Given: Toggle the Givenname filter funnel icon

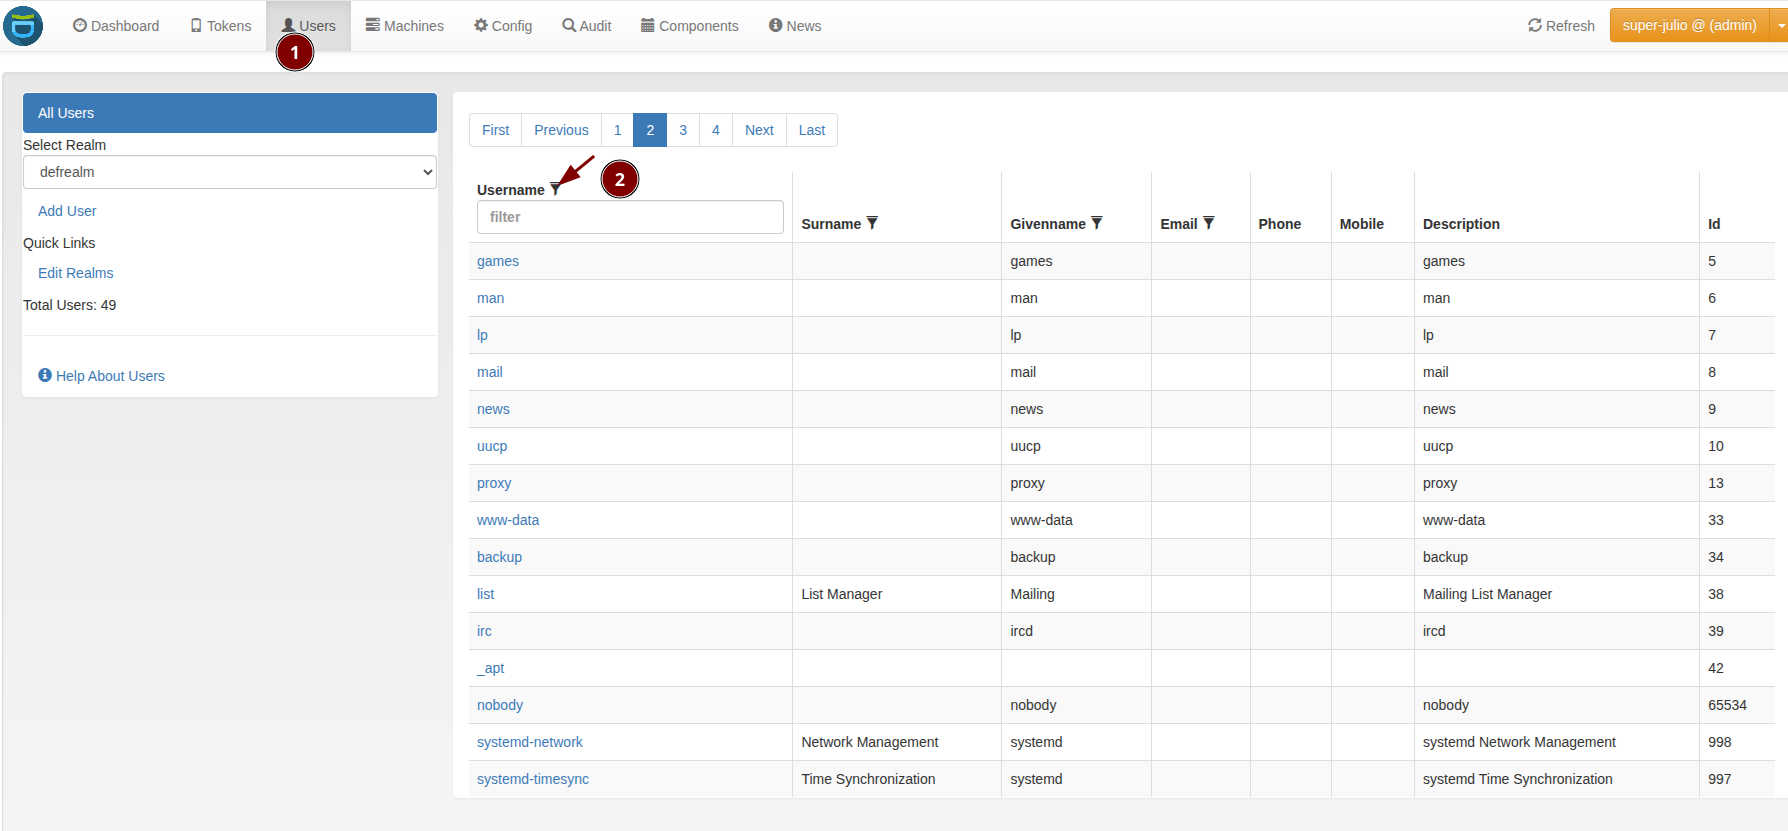Looking at the screenshot, I should click(x=1096, y=223).
